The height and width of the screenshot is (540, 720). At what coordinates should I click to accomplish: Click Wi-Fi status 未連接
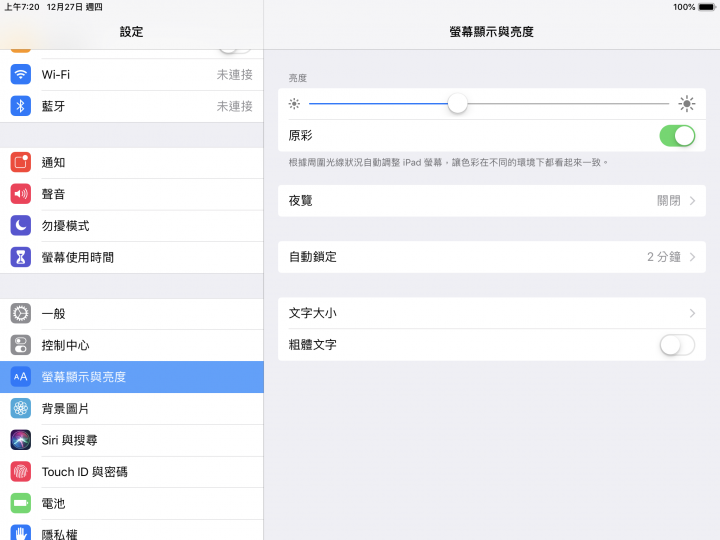point(235,74)
